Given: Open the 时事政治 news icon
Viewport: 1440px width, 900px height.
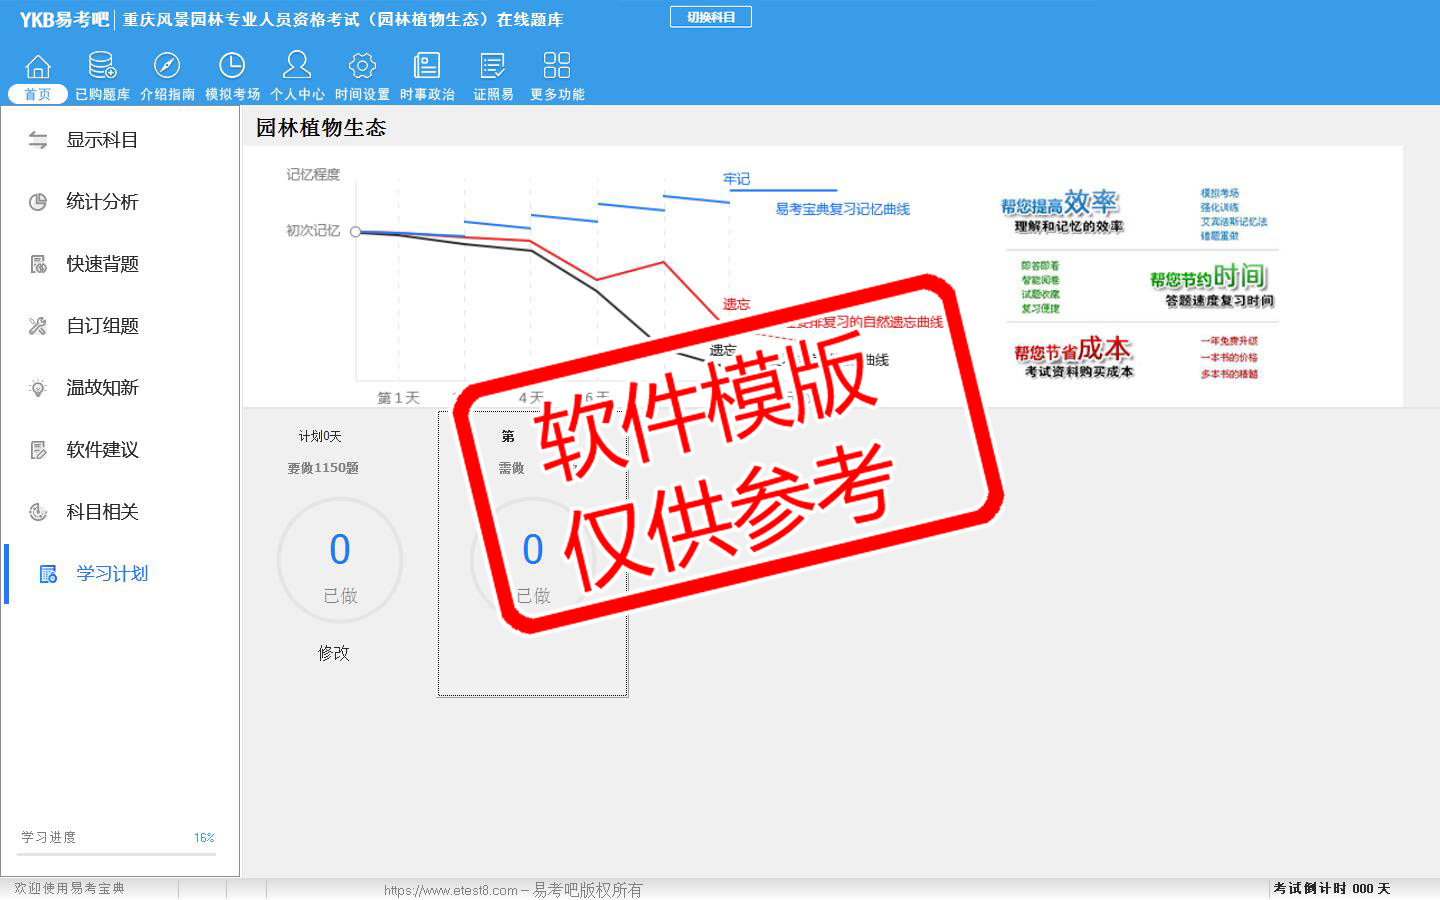Looking at the screenshot, I should click(x=427, y=66).
